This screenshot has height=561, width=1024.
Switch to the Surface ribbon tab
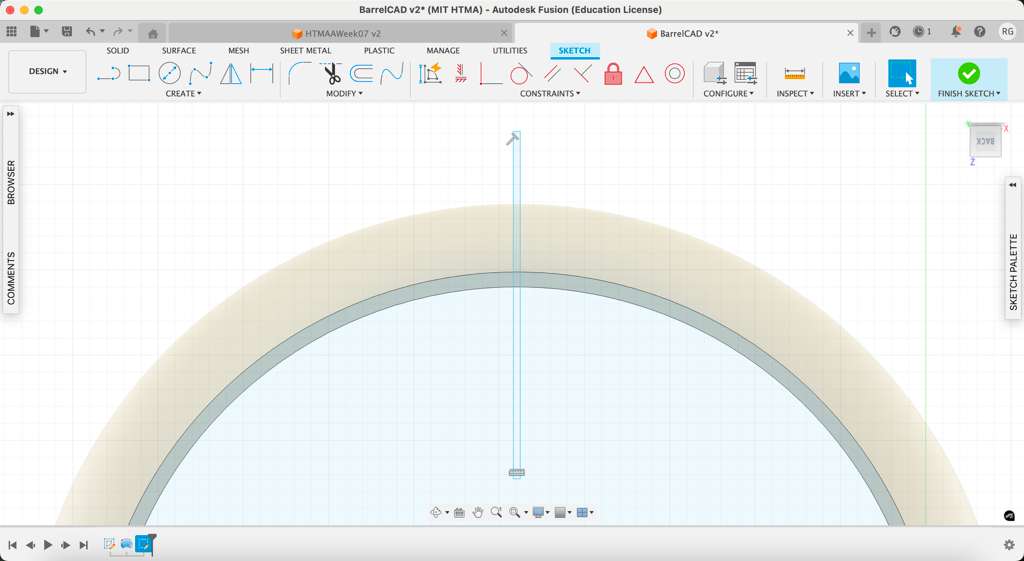[179, 51]
